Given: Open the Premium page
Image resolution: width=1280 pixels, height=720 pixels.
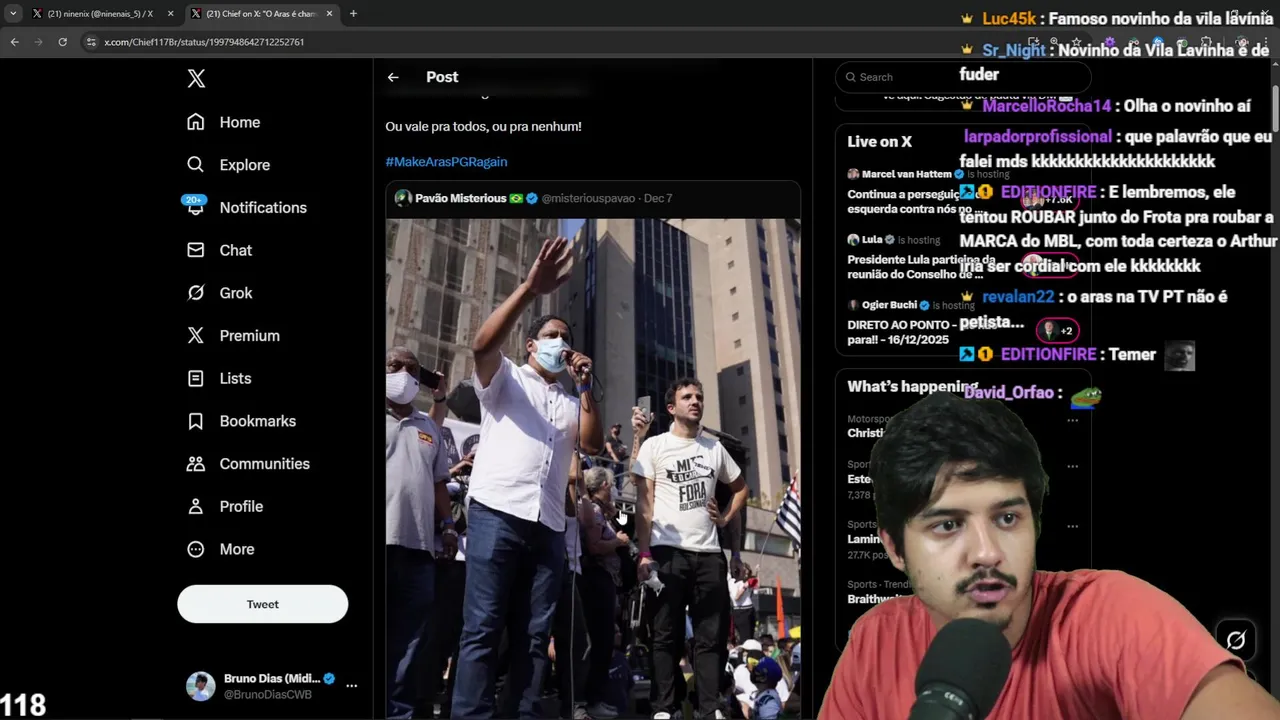Looking at the screenshot, I should pyautogui.click(x=234, y=336).
